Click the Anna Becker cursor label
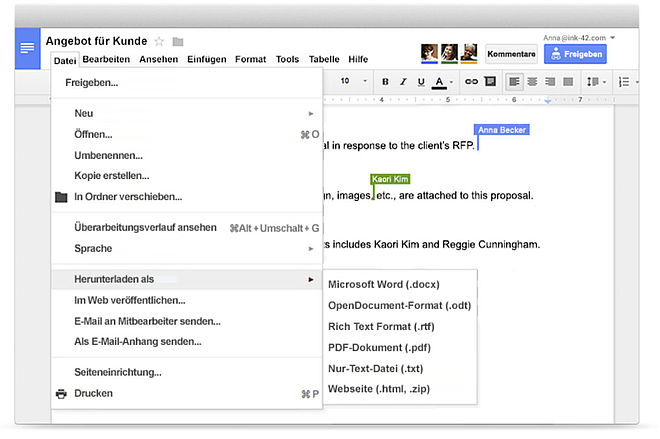 point(502,130)
